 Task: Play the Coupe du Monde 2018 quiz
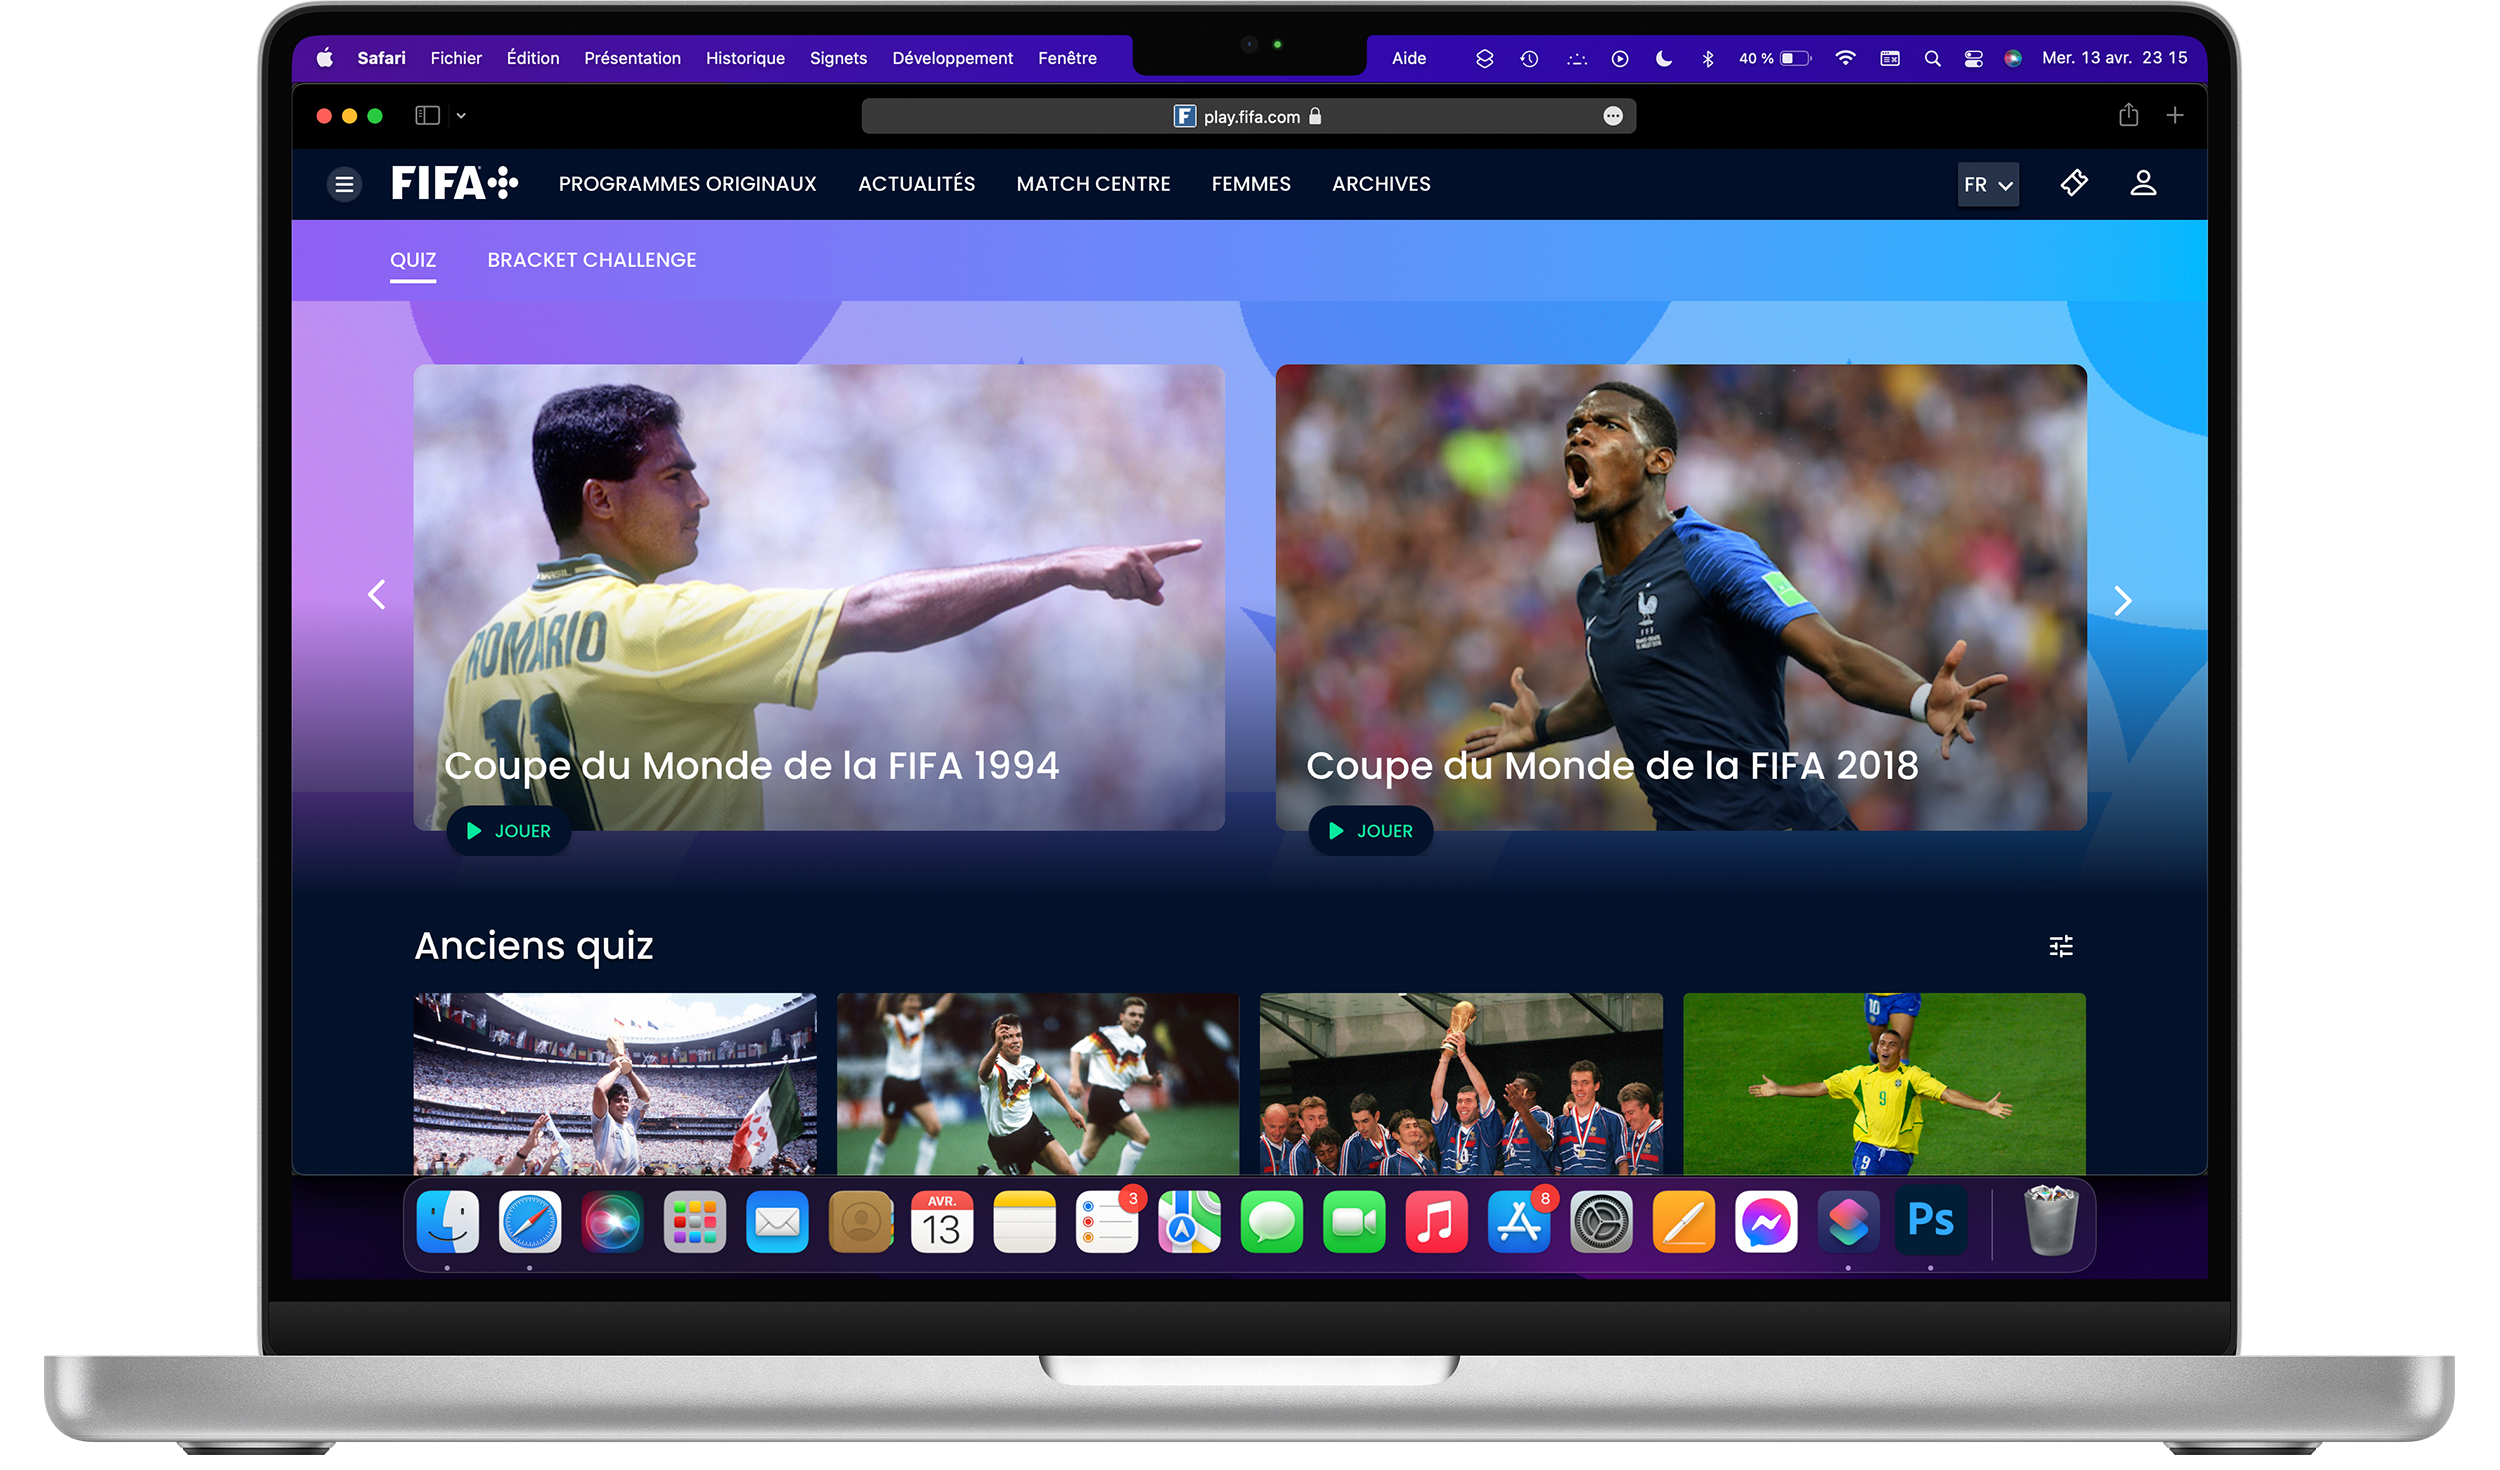pyautogui.click(x=1371, y=831)
